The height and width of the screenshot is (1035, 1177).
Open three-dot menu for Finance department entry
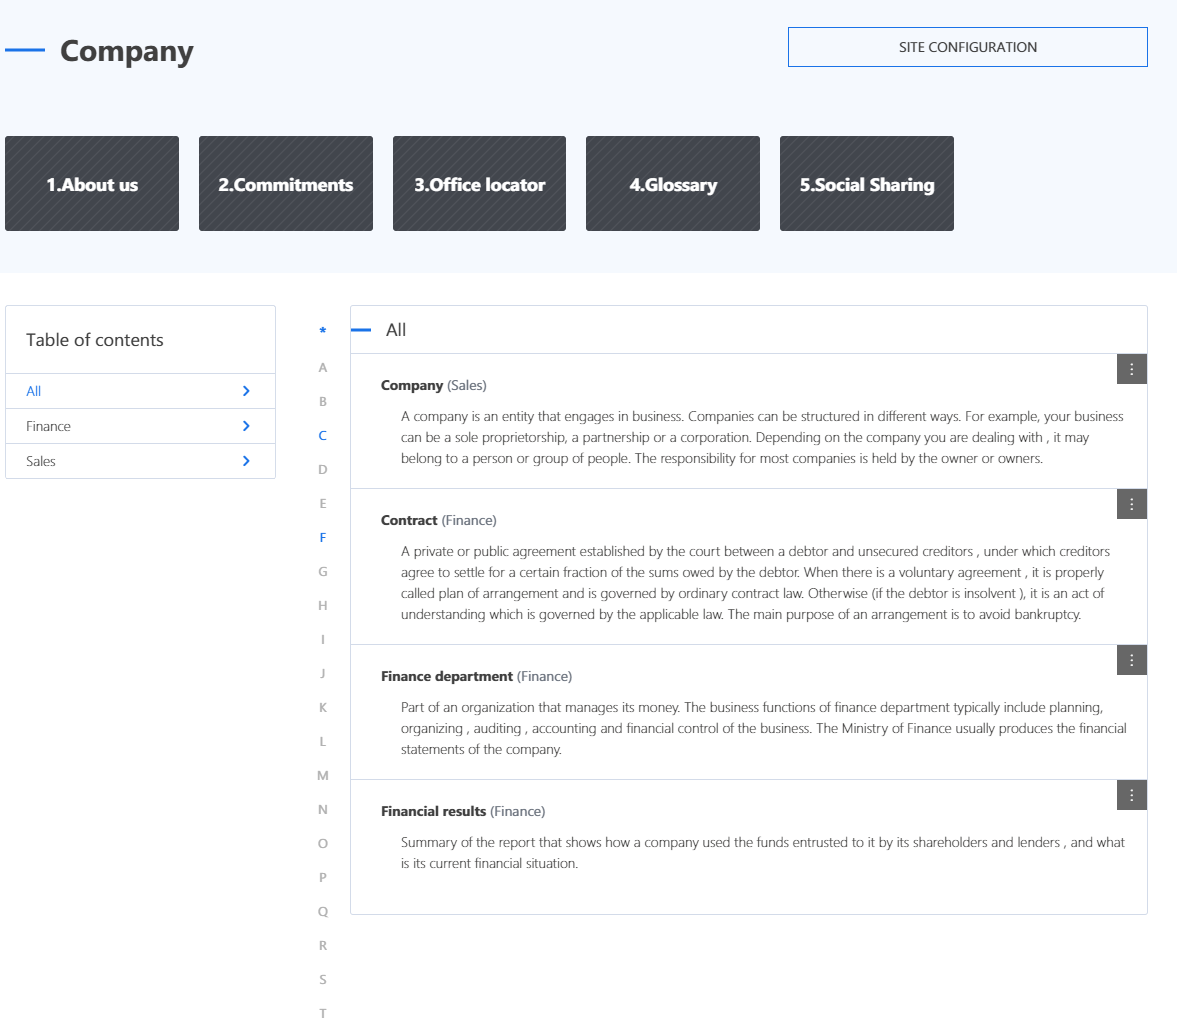pos(1131,660)
